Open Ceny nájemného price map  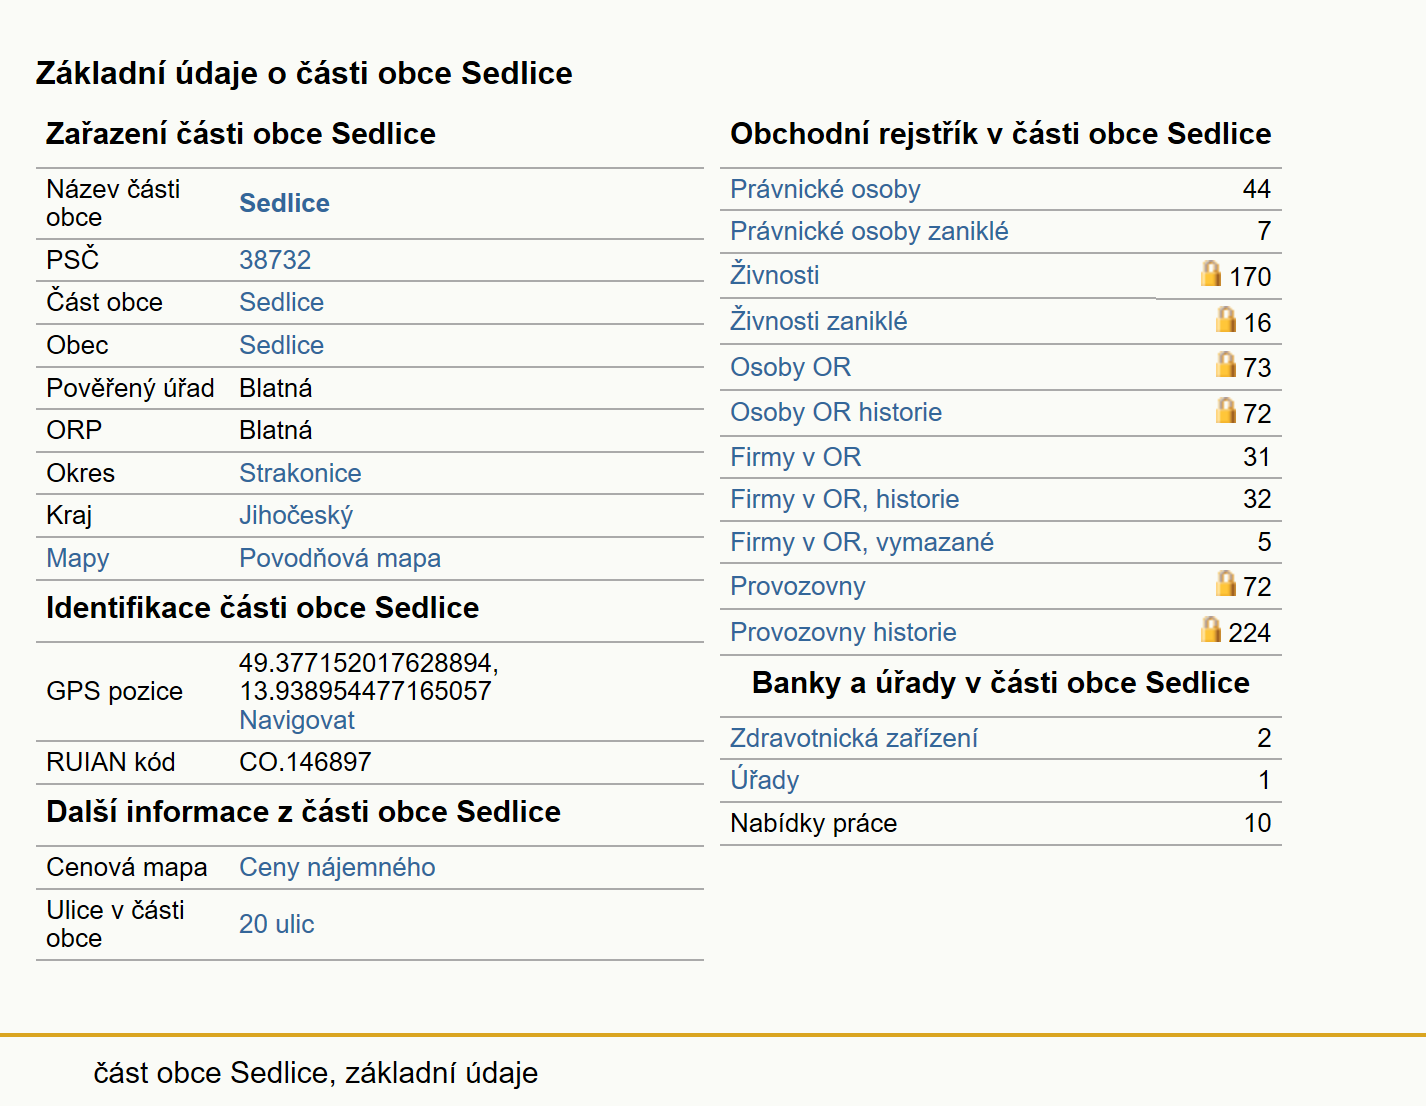337,867
